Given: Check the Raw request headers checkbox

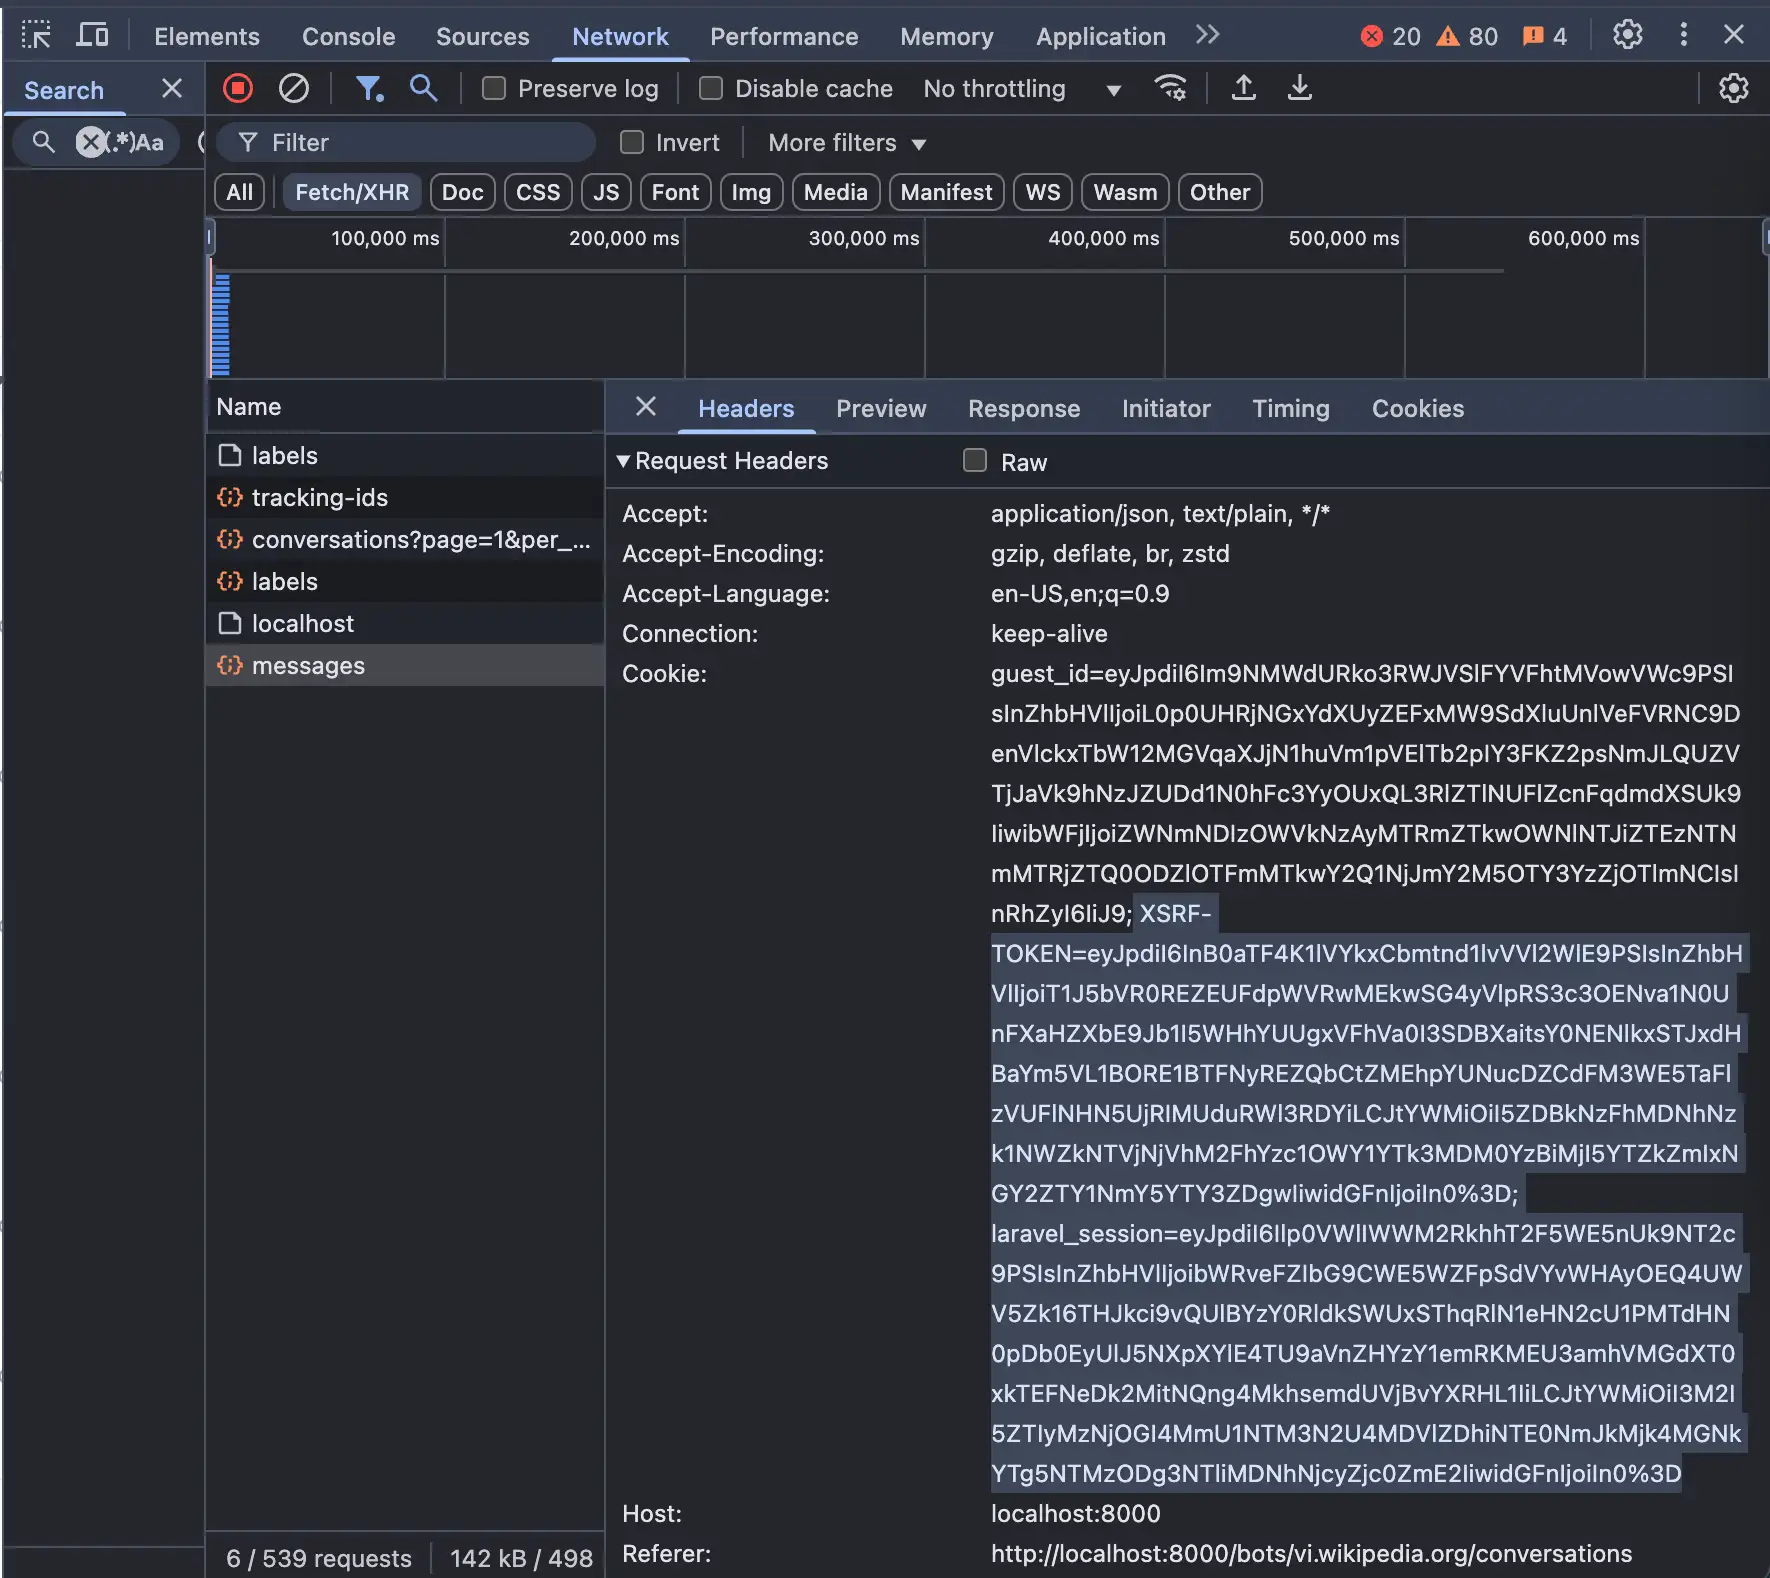Looking at the screenshot, I should click(973, 460).
